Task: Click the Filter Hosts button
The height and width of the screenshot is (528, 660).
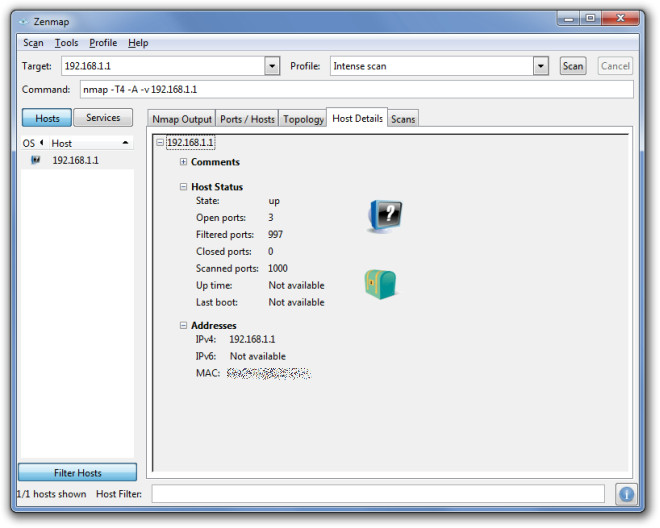Action: tap(77, 473)
